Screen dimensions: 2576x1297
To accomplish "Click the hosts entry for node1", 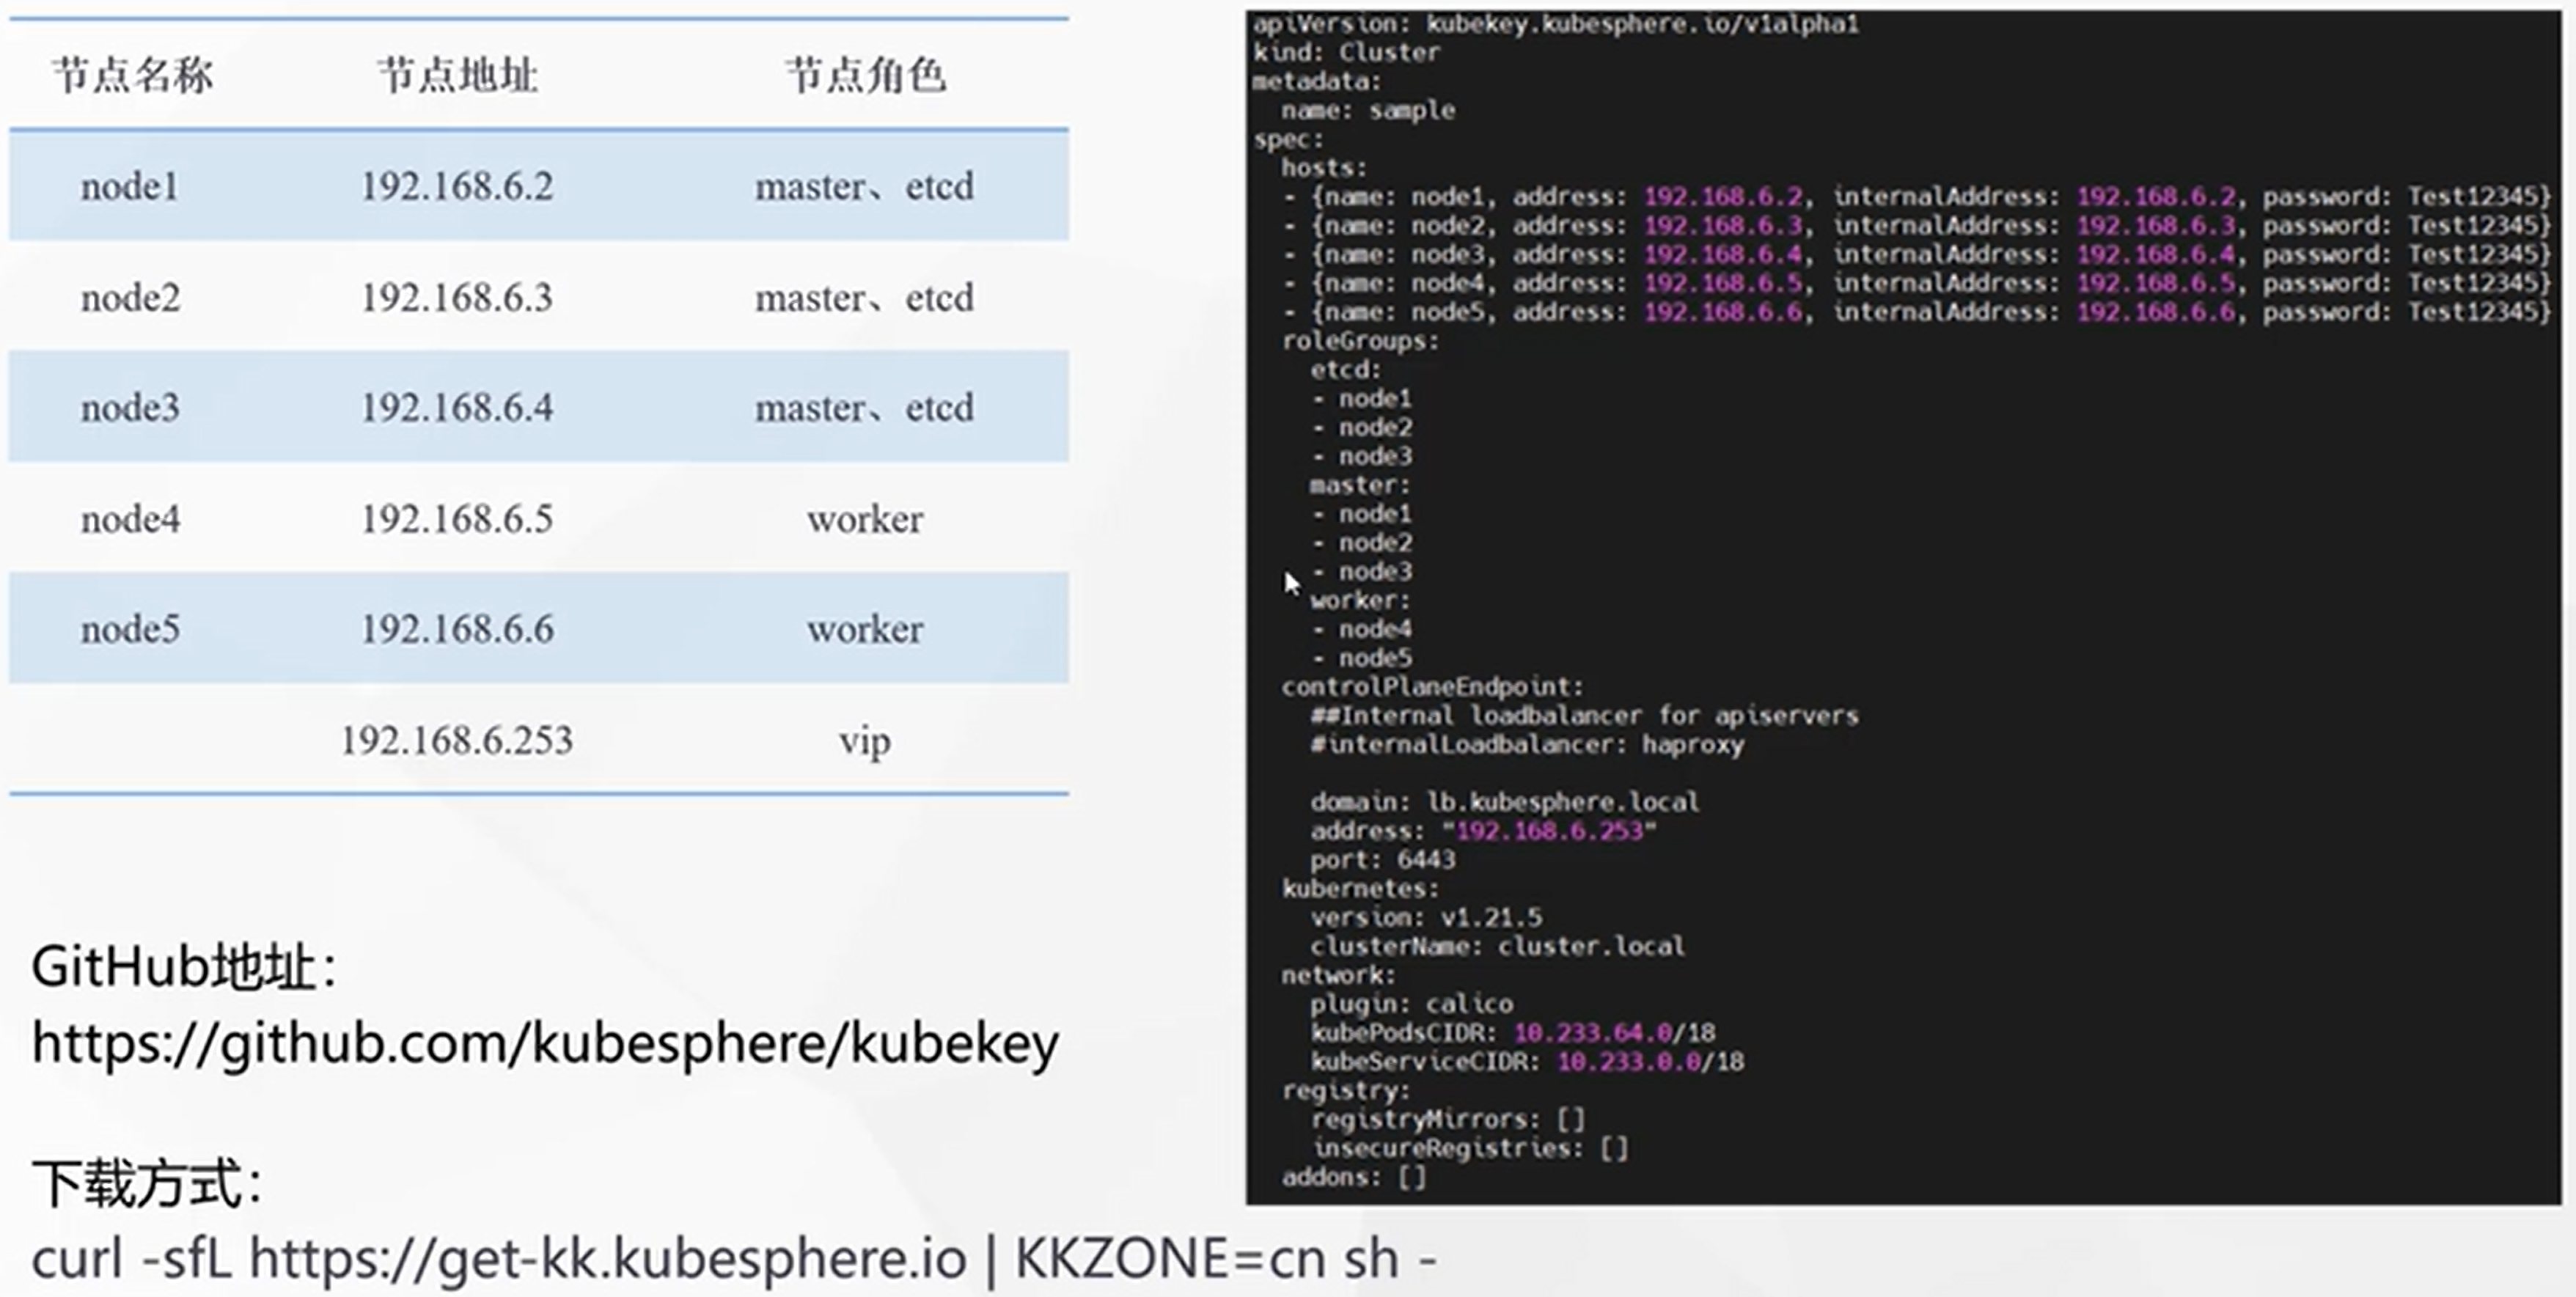I will click(1917, 196).
